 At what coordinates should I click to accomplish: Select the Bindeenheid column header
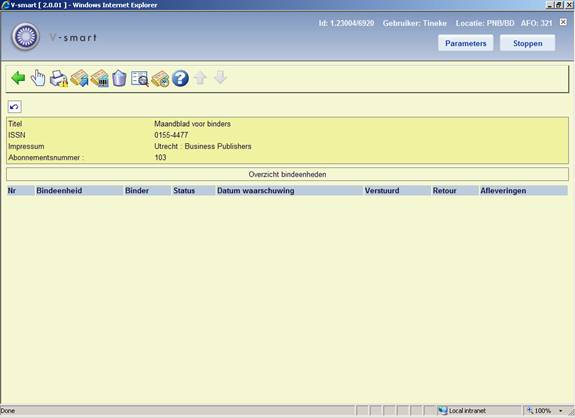(59, 191)
